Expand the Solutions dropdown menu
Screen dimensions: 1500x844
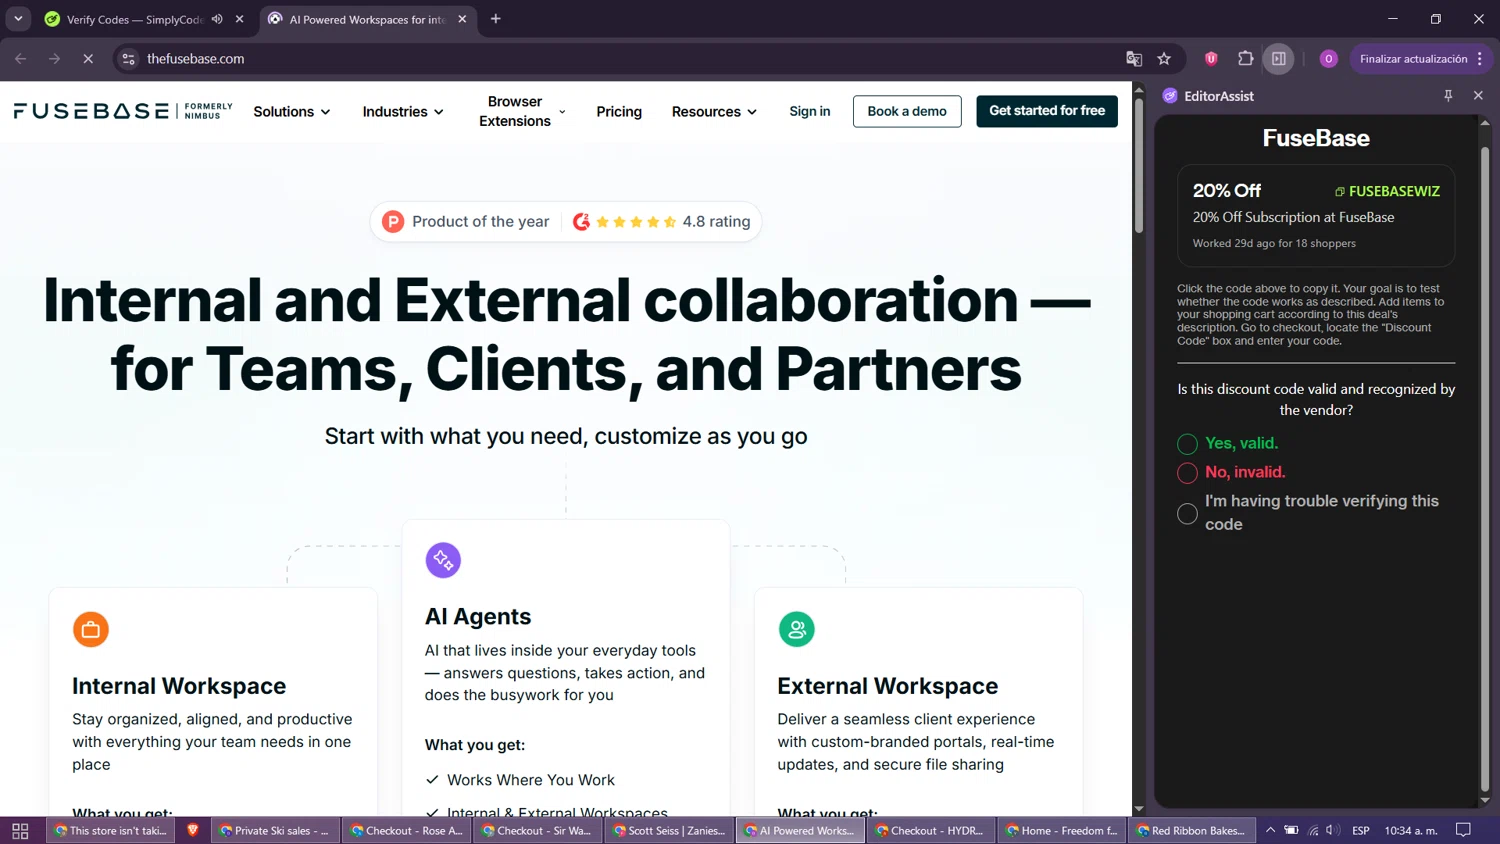[292, 112]
